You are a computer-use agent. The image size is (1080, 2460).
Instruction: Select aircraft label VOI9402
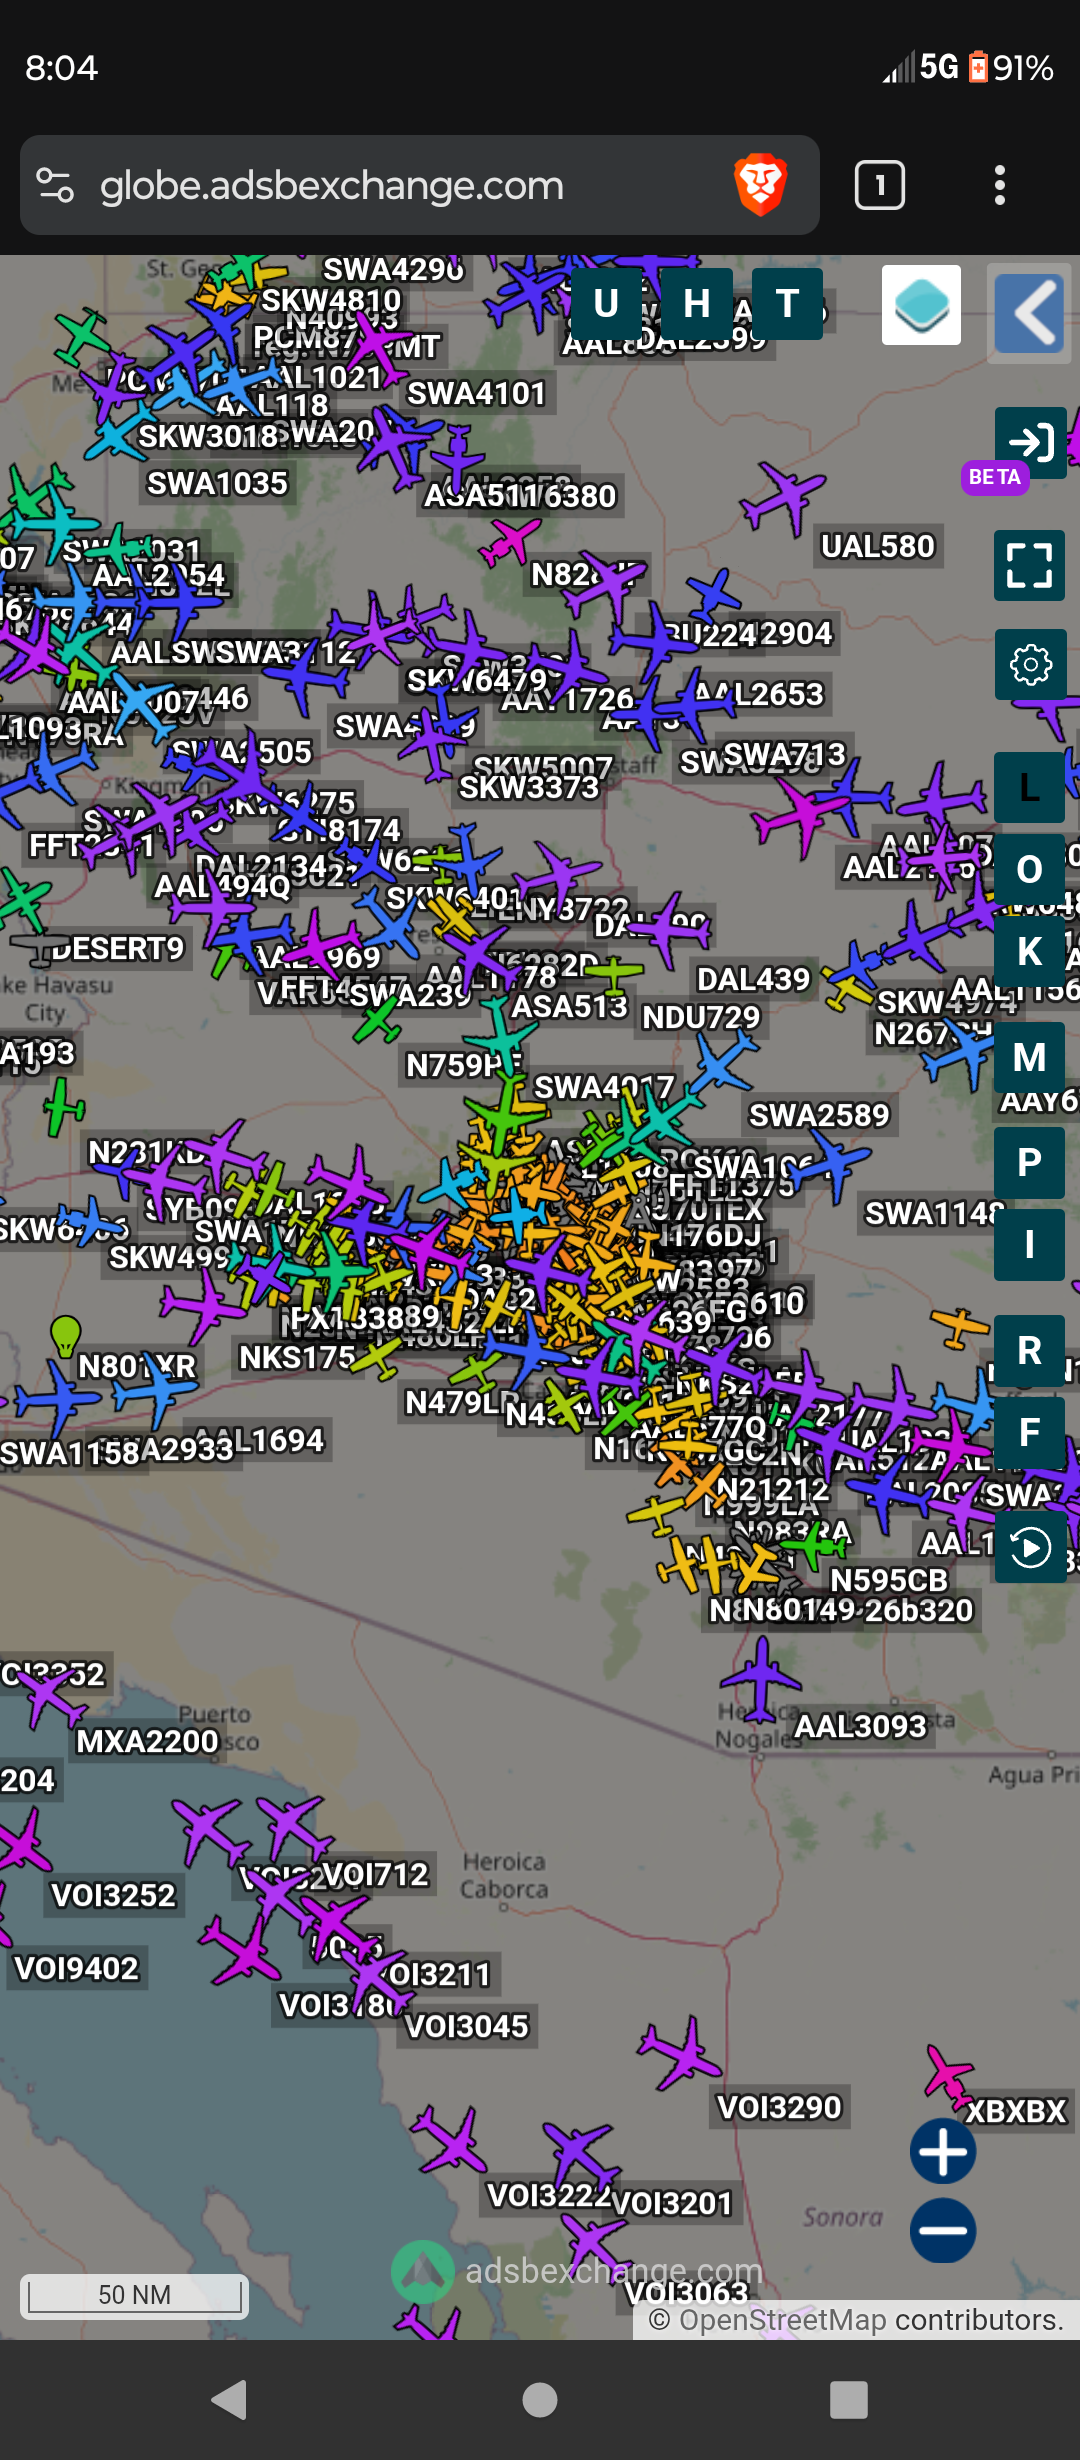76,1968
